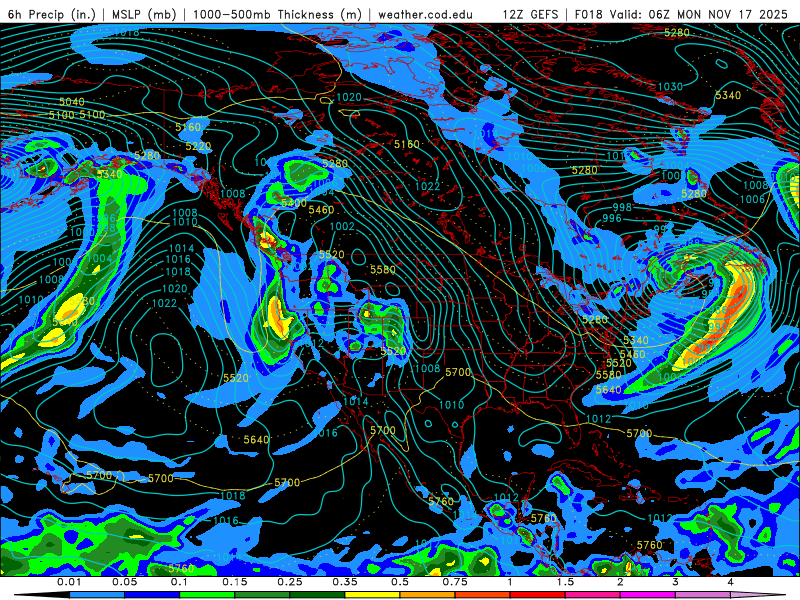Click the '5040' thickness contour label
The height and width of the screenshot is (600, 800).
(72, 102)
